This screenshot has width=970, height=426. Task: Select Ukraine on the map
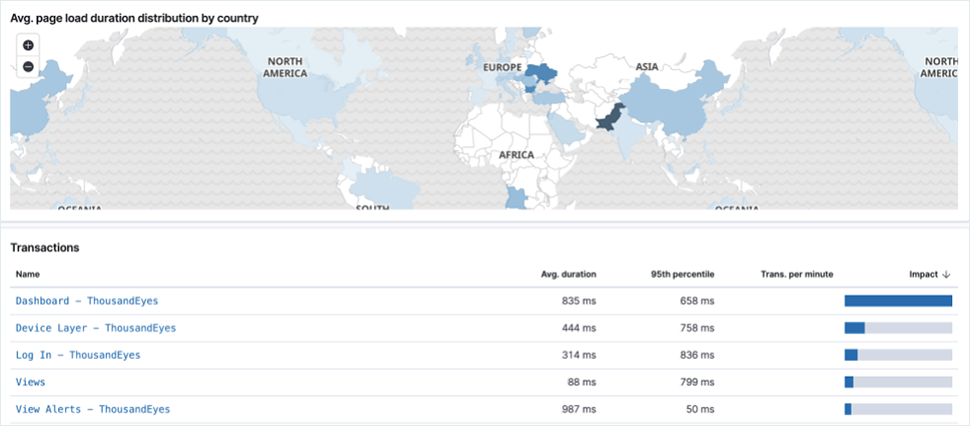pos(541,73)
